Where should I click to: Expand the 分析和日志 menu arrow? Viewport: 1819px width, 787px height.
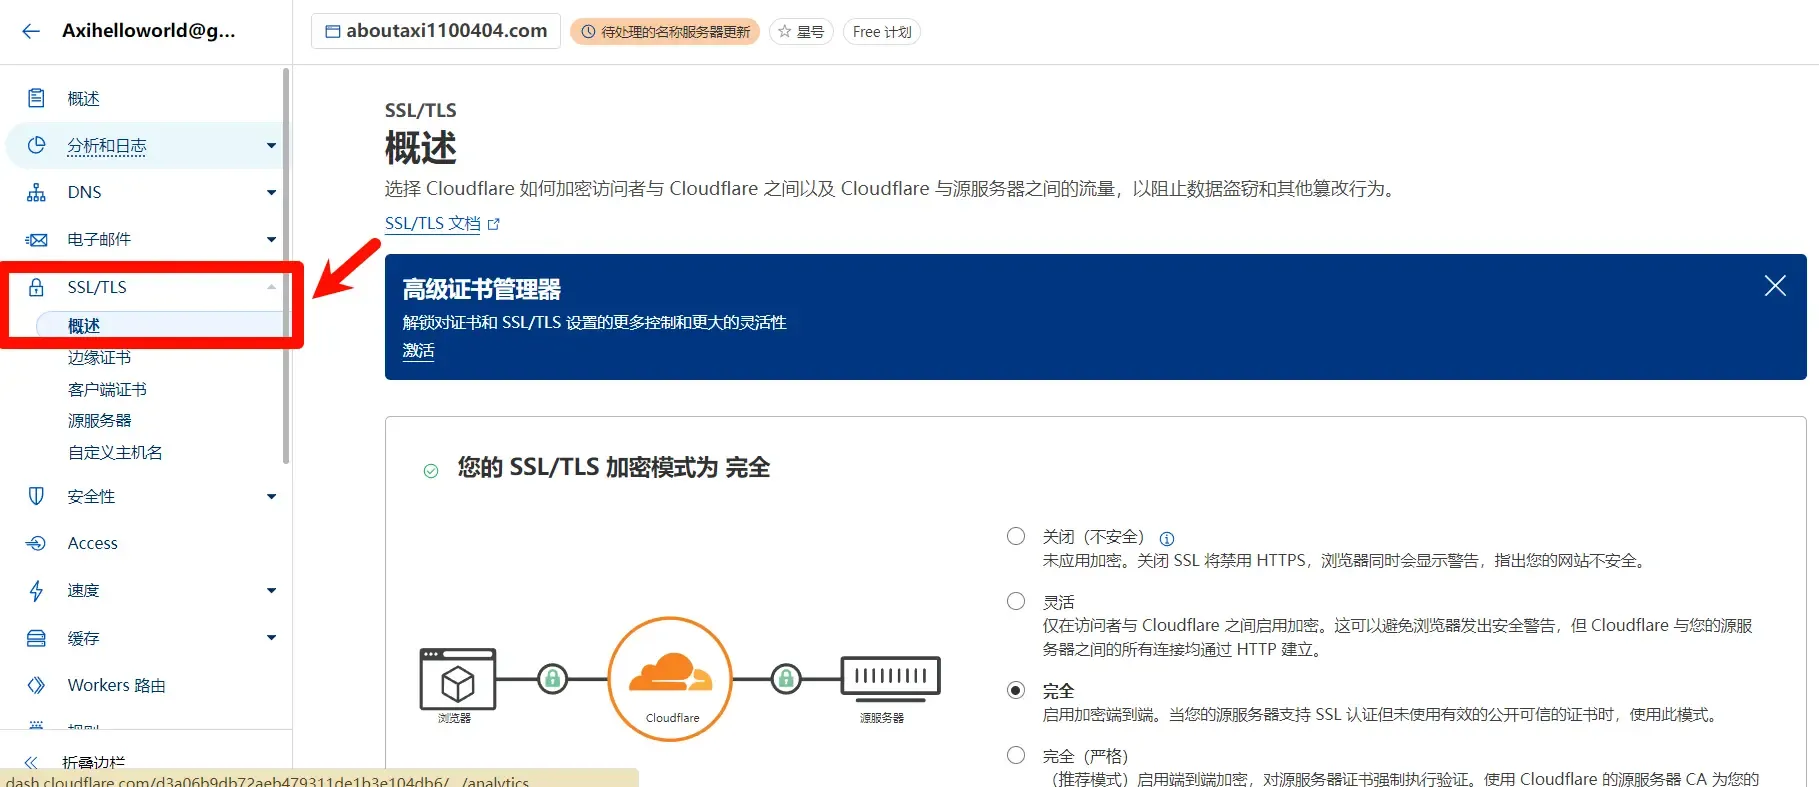tap(271, 145)
